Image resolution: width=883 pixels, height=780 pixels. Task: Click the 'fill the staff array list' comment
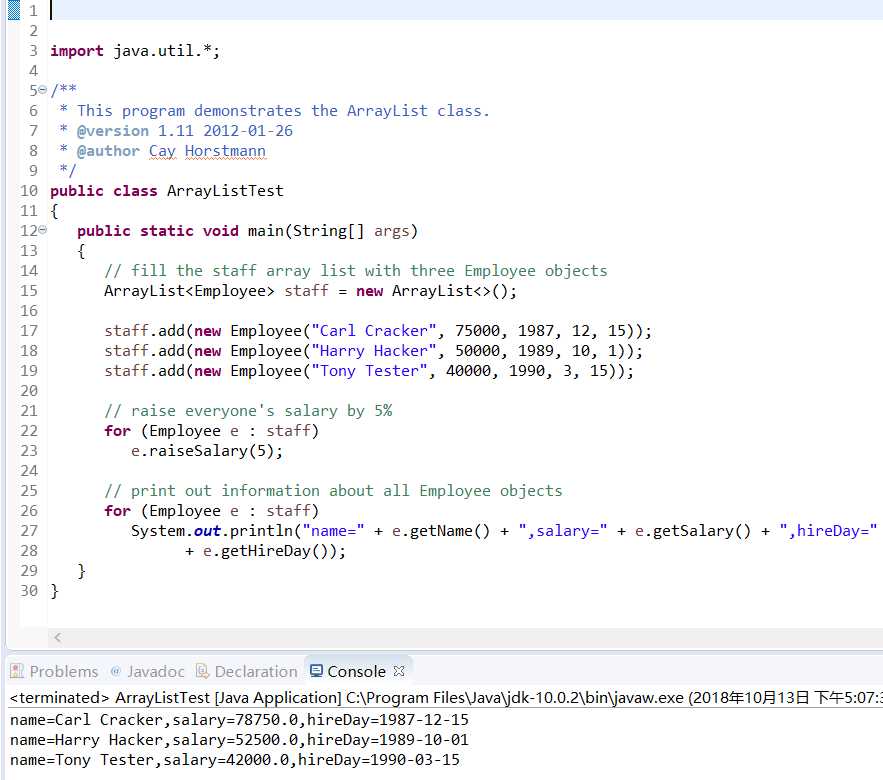(x=356, y=271)
